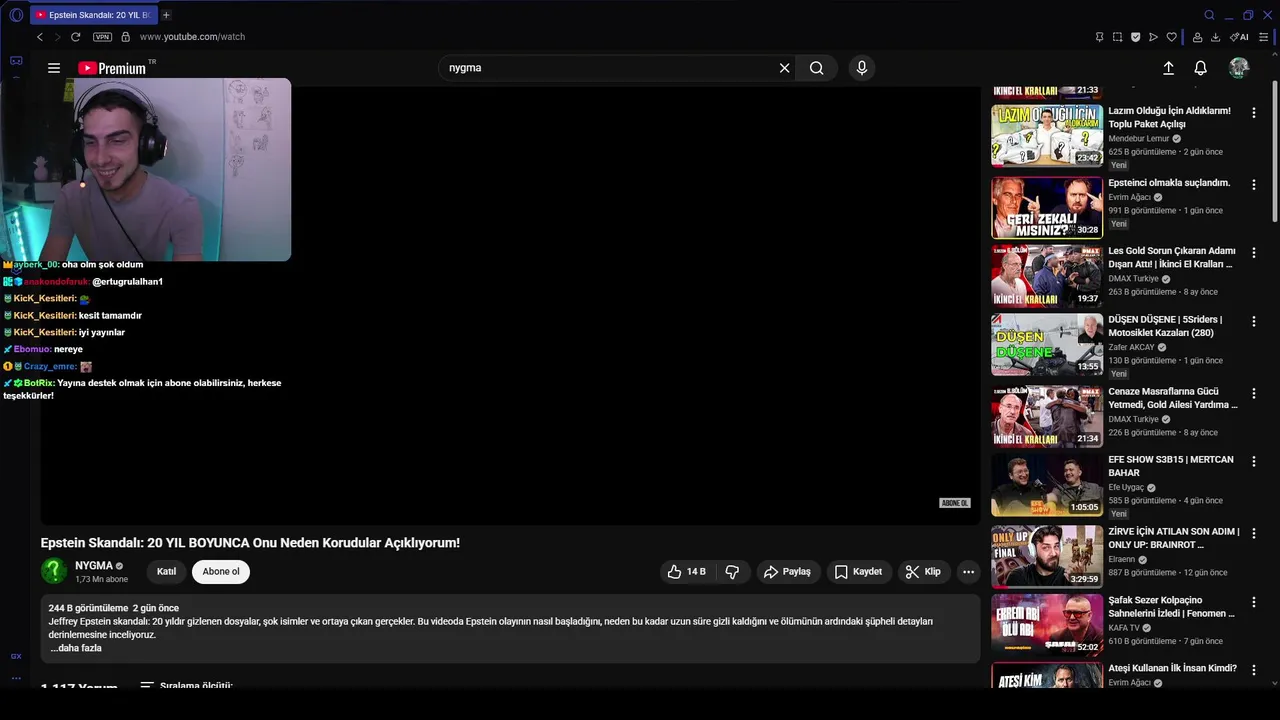This screenshot has width=1280, height=720.
Task: Open the NYGMA channel question-mark avatar
Action: pos(54,571)
